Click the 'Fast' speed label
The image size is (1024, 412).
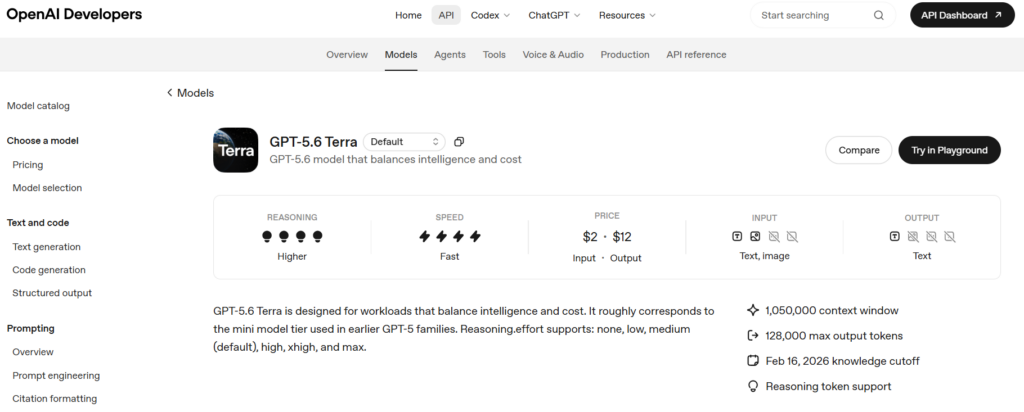(449, 257)
